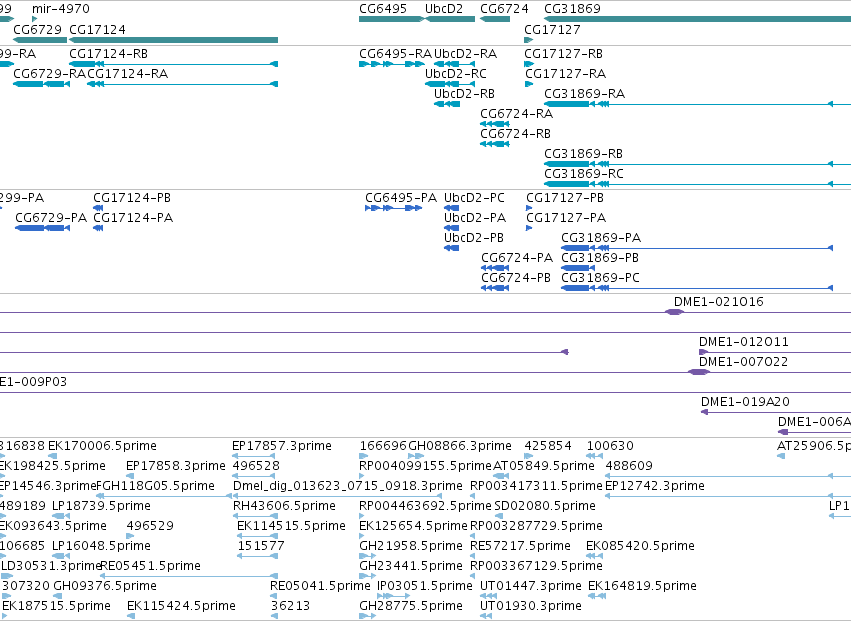
Task: Open the 'SD02080.5prime' EST label
Action: [x=545, y=506]
